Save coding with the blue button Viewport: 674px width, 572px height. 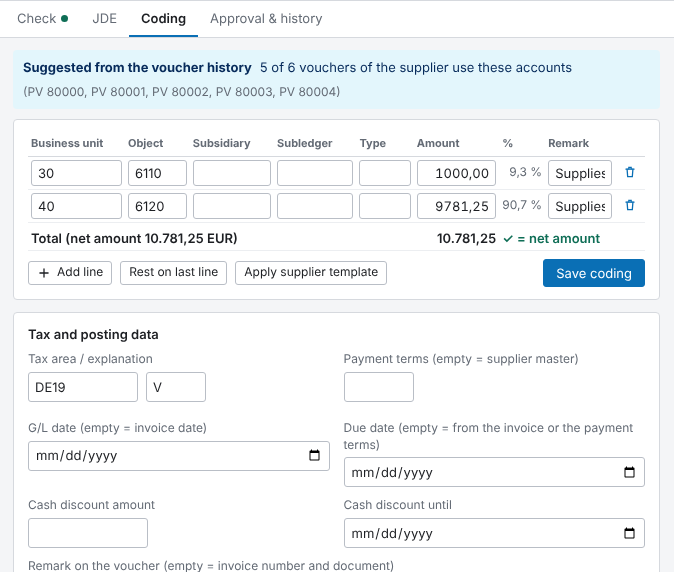(x=594, y=273)
